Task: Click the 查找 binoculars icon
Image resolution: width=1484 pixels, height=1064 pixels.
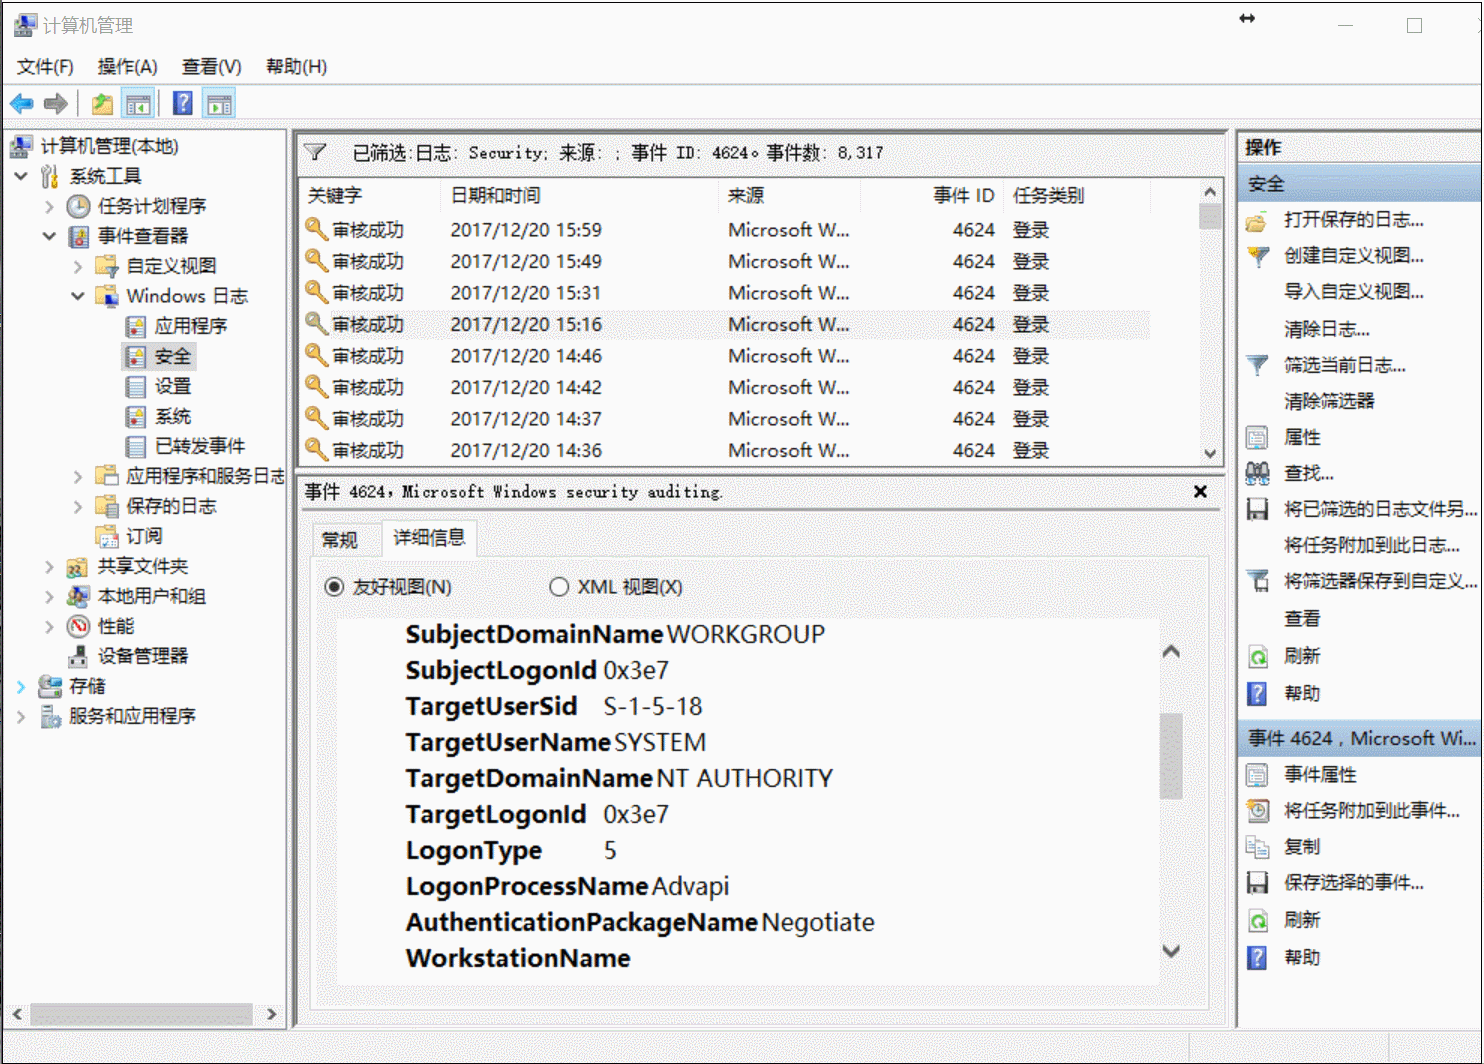Action: (1257, 473)
